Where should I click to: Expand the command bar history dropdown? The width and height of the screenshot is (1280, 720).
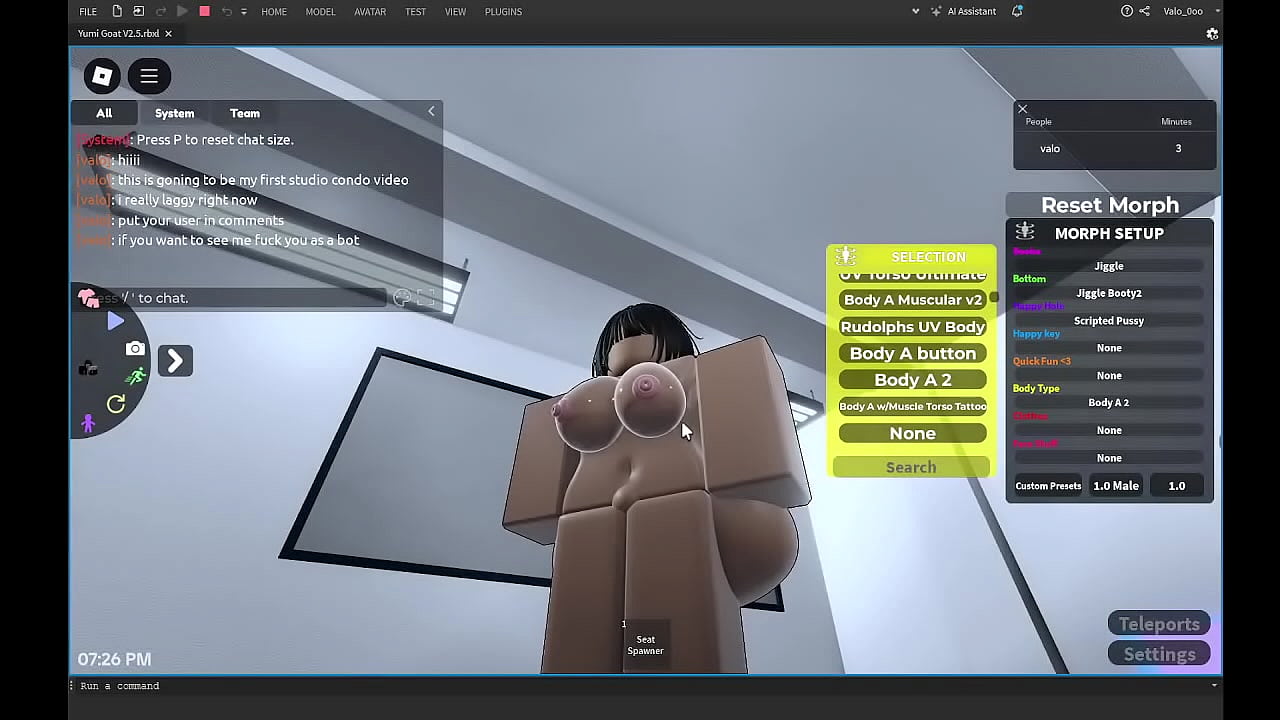pos(1214,686)
